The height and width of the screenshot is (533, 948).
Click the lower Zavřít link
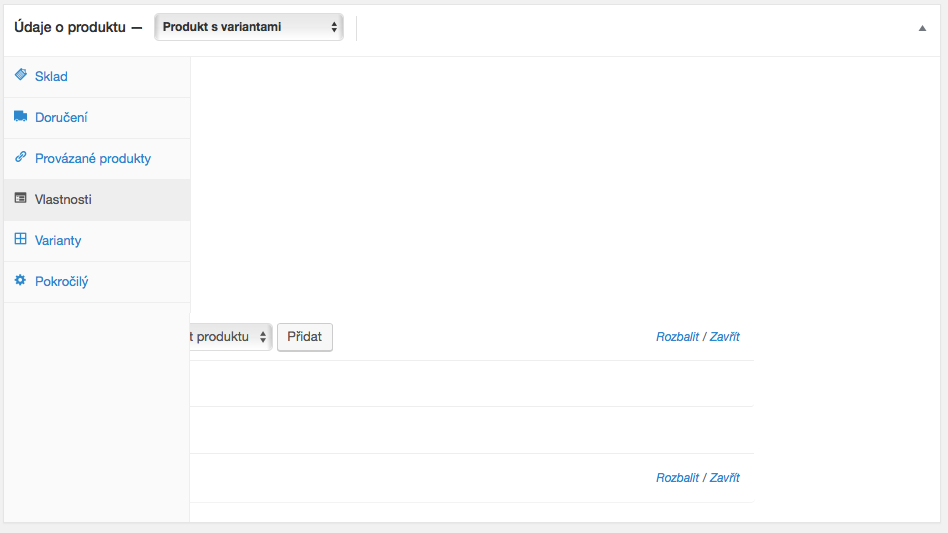coord(724,477)
